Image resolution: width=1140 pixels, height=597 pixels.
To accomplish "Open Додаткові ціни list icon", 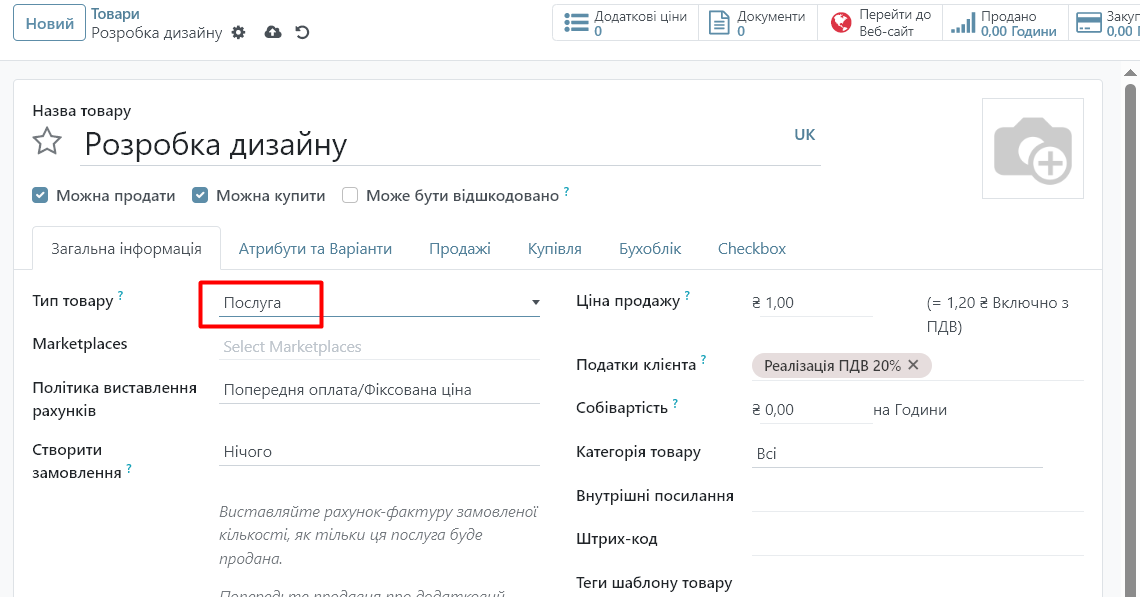I will [x=576, y=23].
